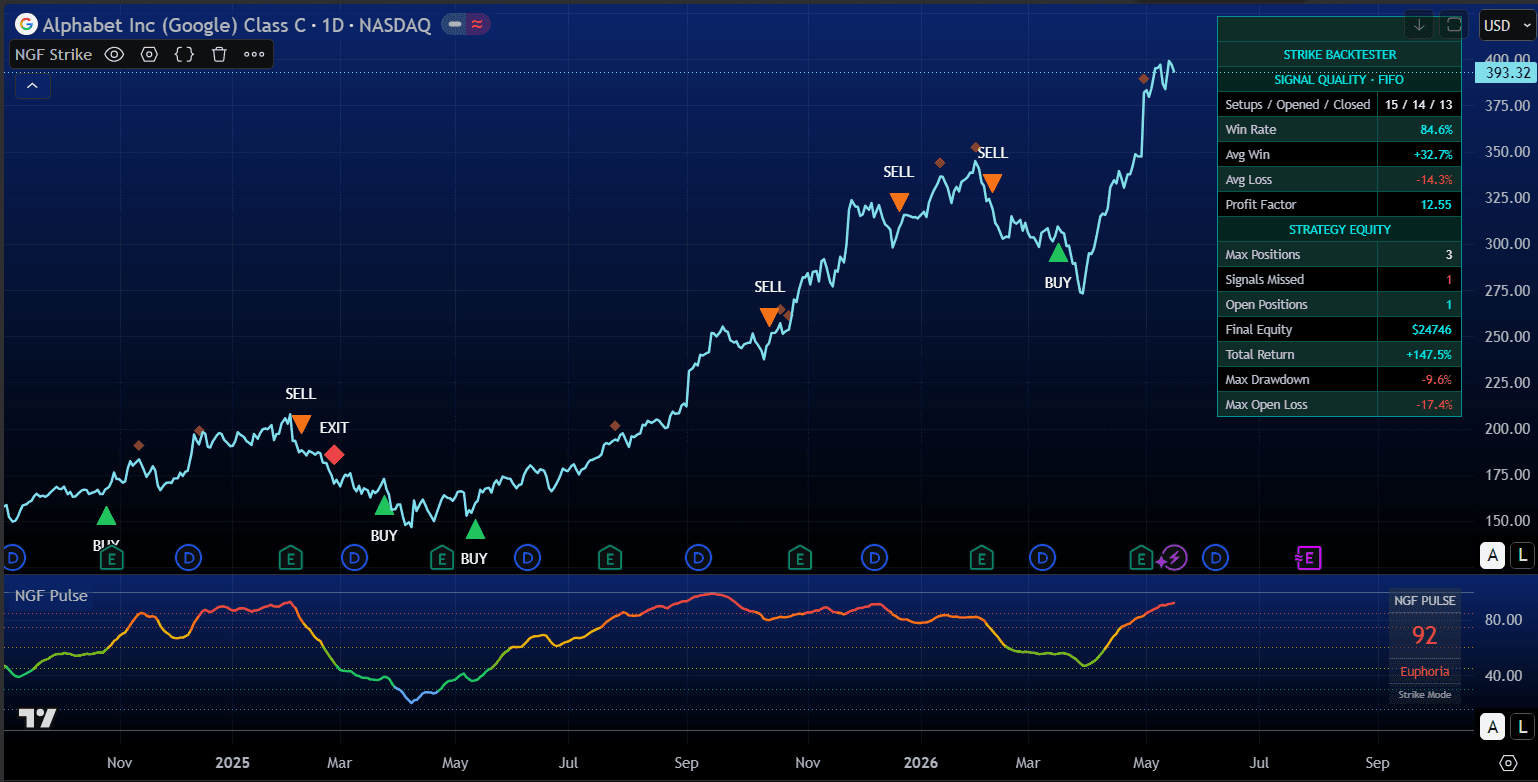The height and width of the screenshot is (782, 1538).
Task: Open earnings E marker near July 2025
Action: click(609, 557)
